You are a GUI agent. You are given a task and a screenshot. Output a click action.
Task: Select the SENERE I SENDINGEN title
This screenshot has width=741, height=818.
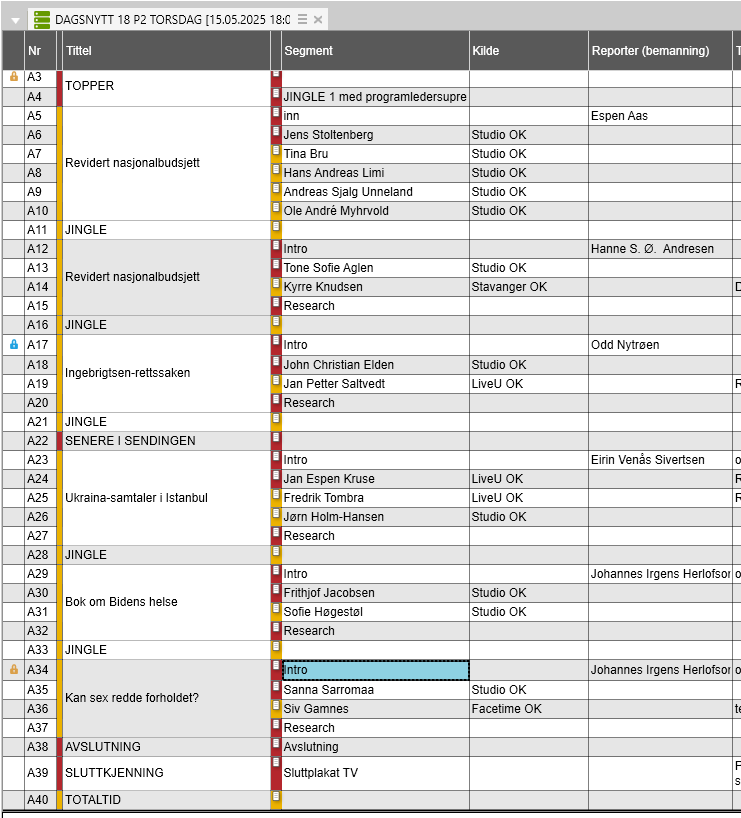[x=166, y=441]
